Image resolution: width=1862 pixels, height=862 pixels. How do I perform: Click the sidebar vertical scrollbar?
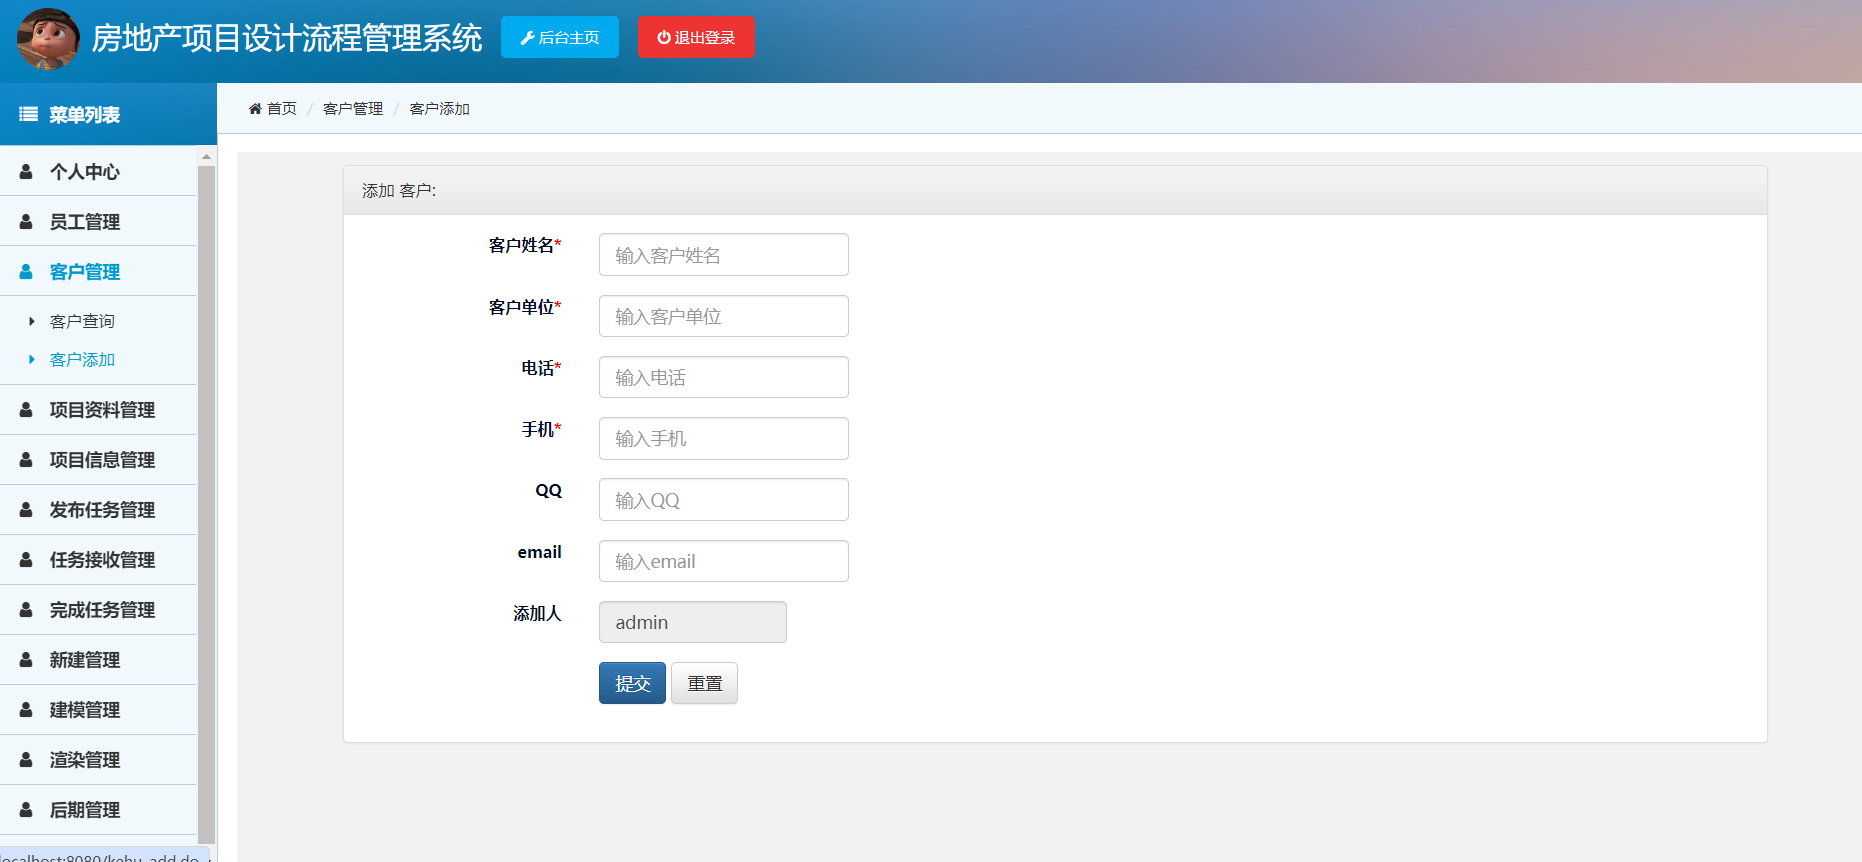click(x=206, y=505)
